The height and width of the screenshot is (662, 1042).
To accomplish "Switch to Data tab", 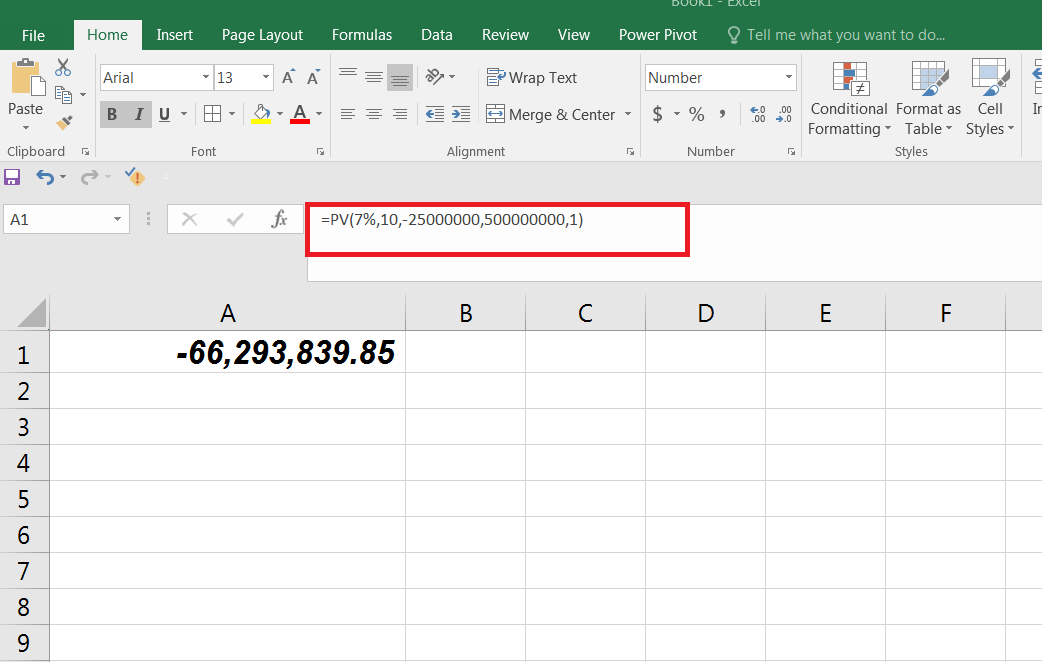I will 437,35.
